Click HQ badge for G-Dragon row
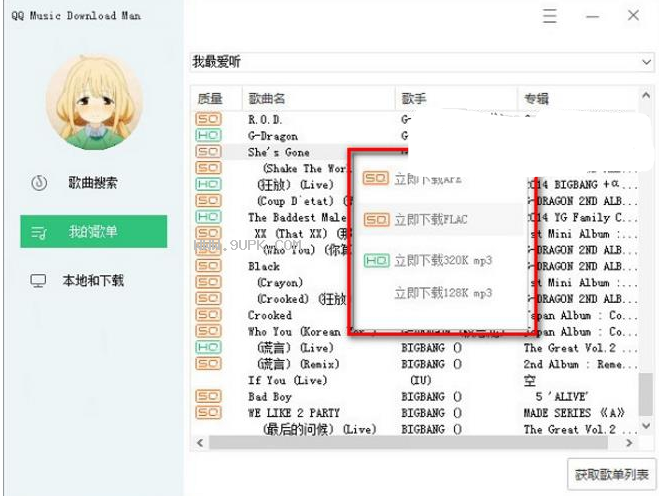This screenshot has width=659, height=496. (208, 135)
